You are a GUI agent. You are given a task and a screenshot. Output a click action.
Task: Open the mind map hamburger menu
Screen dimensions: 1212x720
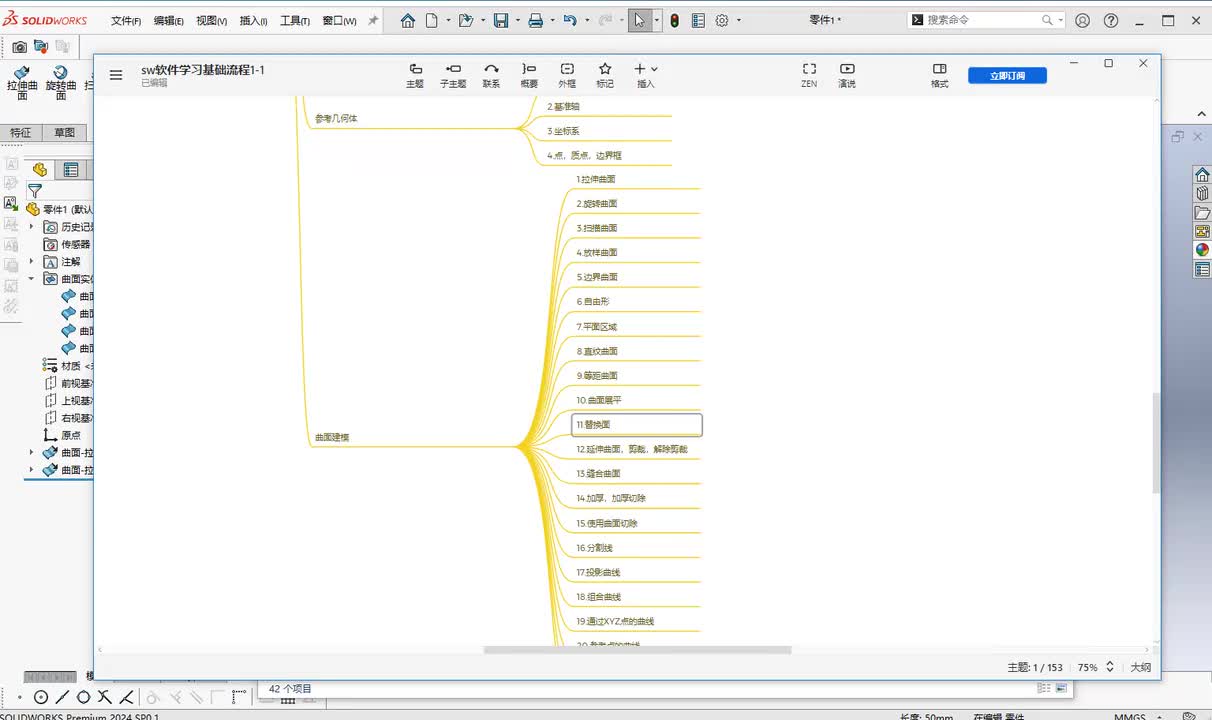(116, 74)
